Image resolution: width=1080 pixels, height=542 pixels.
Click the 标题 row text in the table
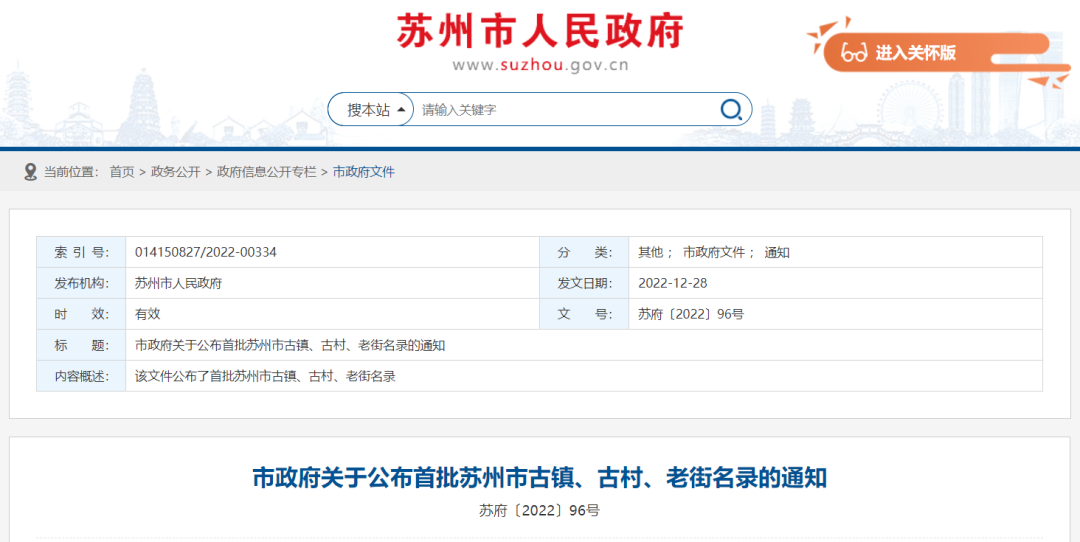tap(290, 345)
